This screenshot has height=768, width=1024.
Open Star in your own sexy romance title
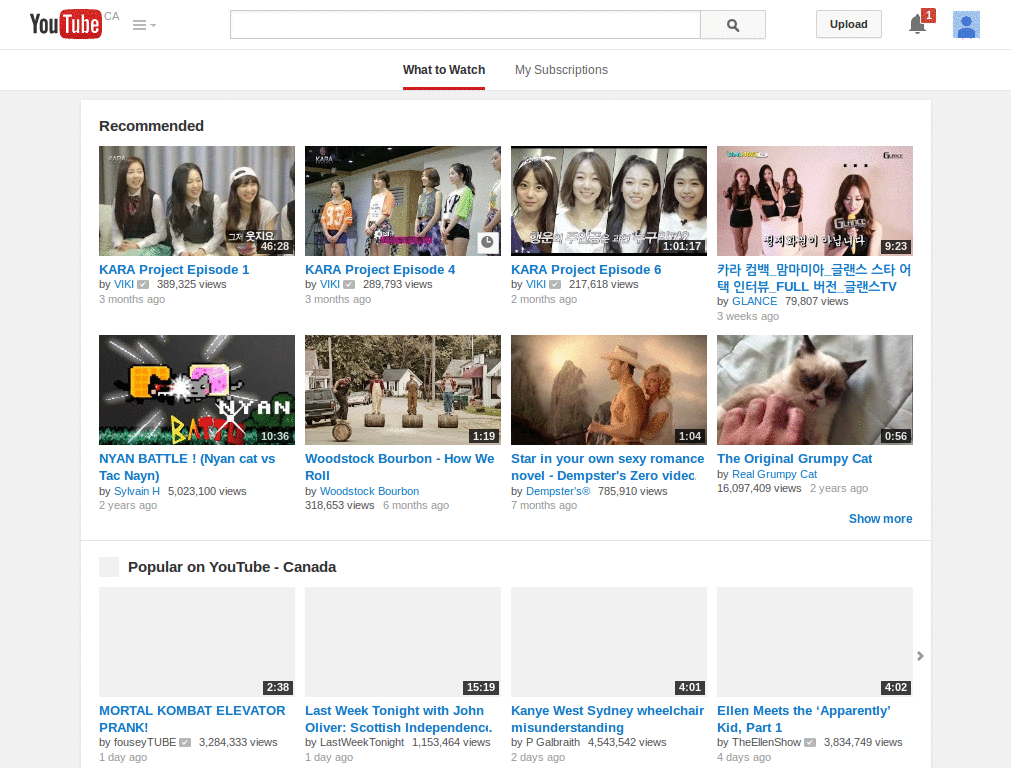tap(607, 468)
